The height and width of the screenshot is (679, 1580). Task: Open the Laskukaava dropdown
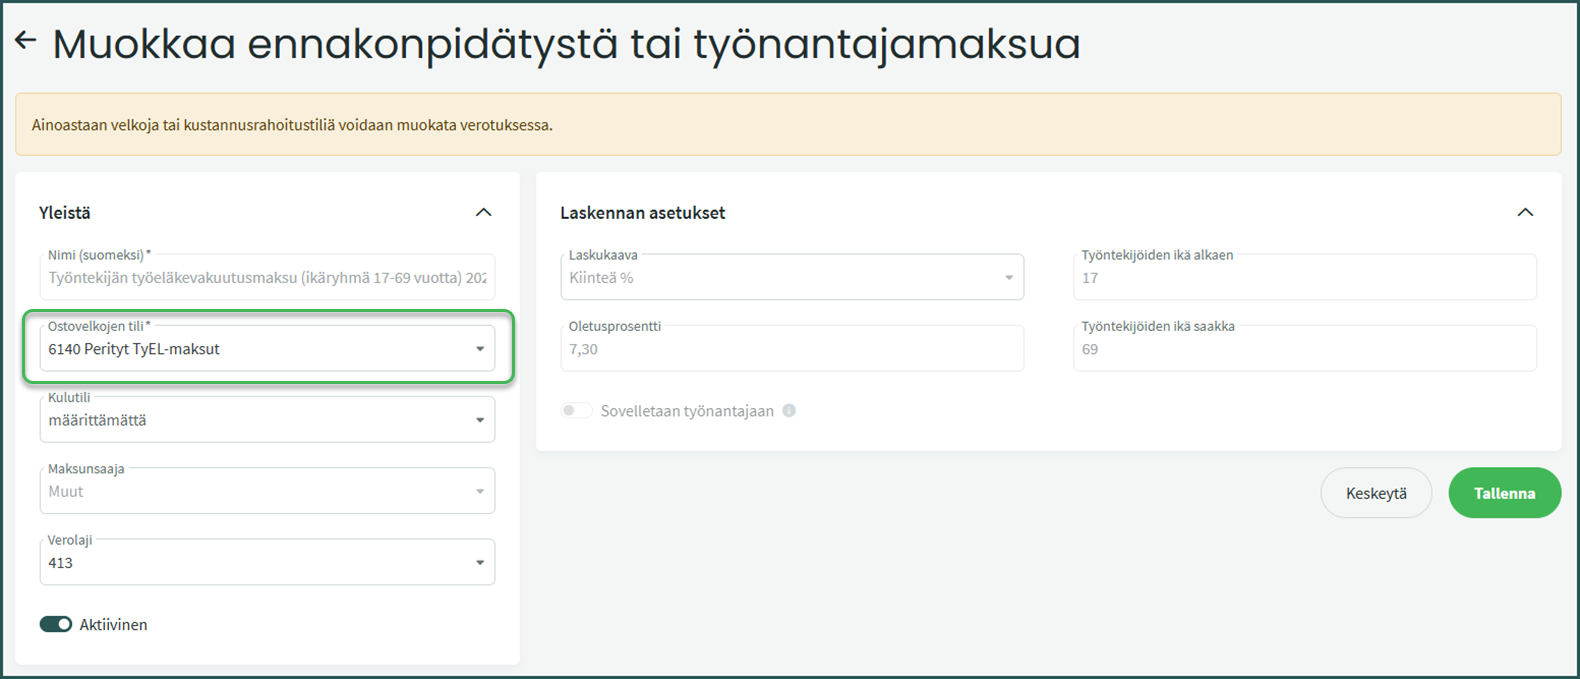791,278
